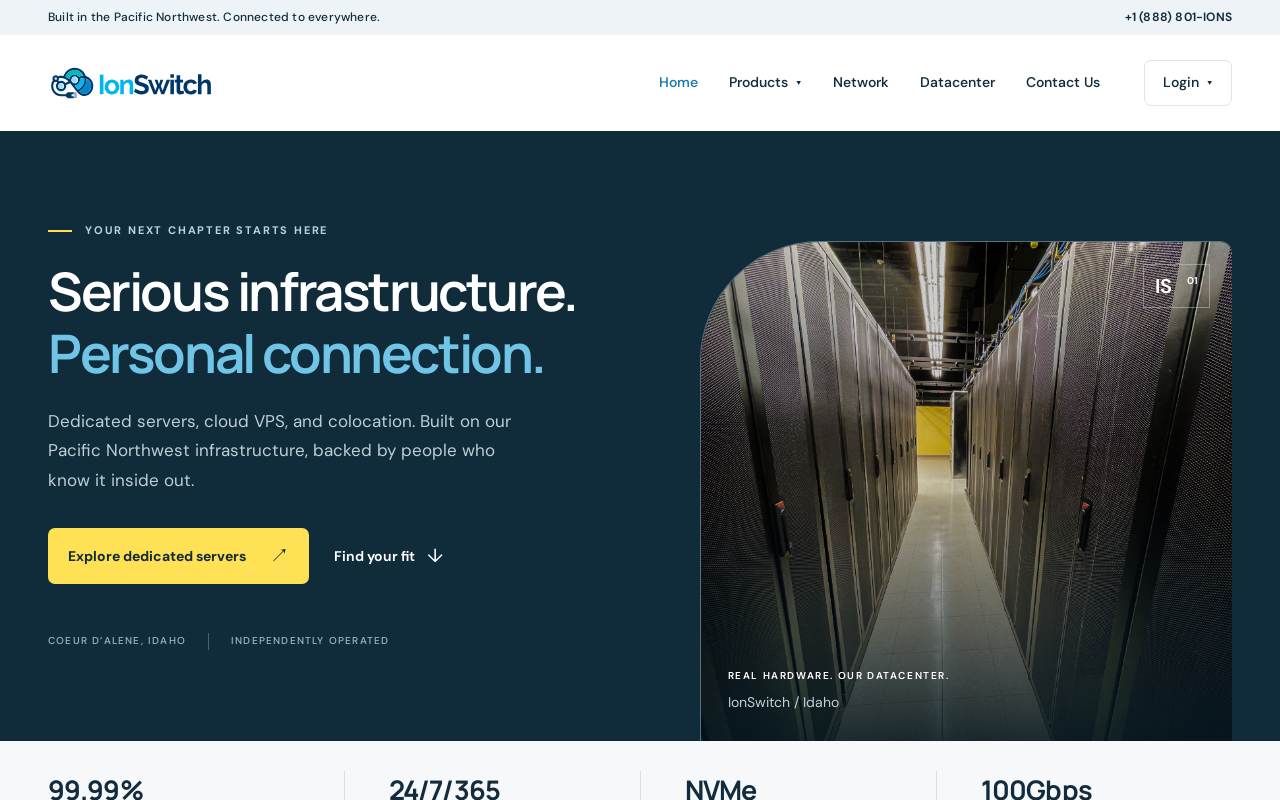The image size is (1280, 800).
Task: Click the 99.99% statistic
Action: (96, 788)
